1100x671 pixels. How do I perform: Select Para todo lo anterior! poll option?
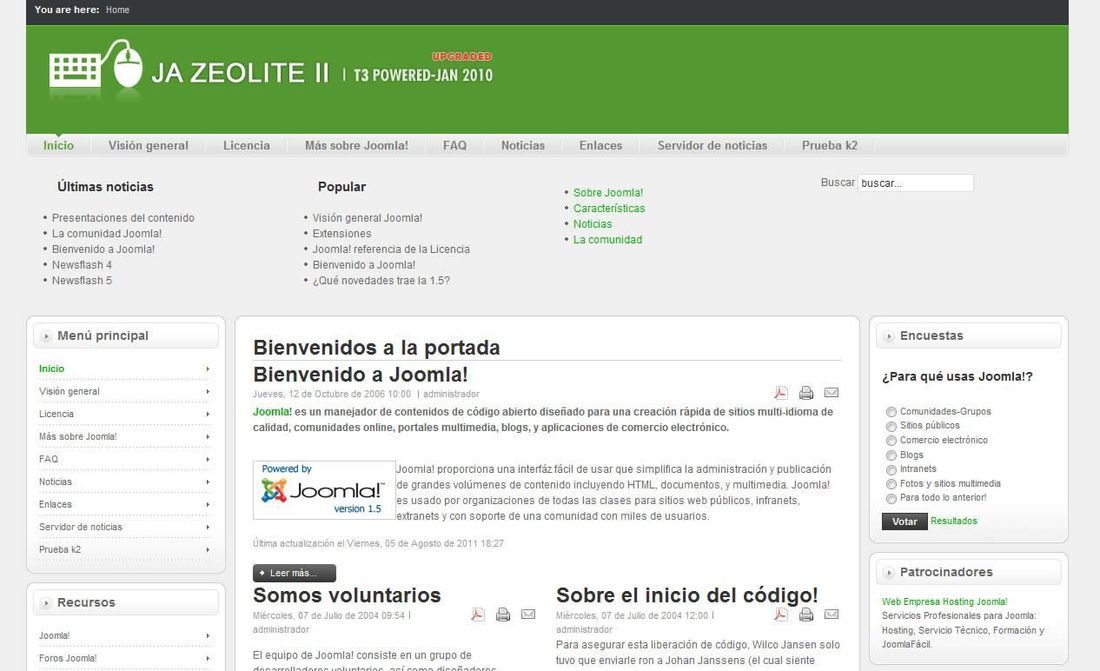891,498
